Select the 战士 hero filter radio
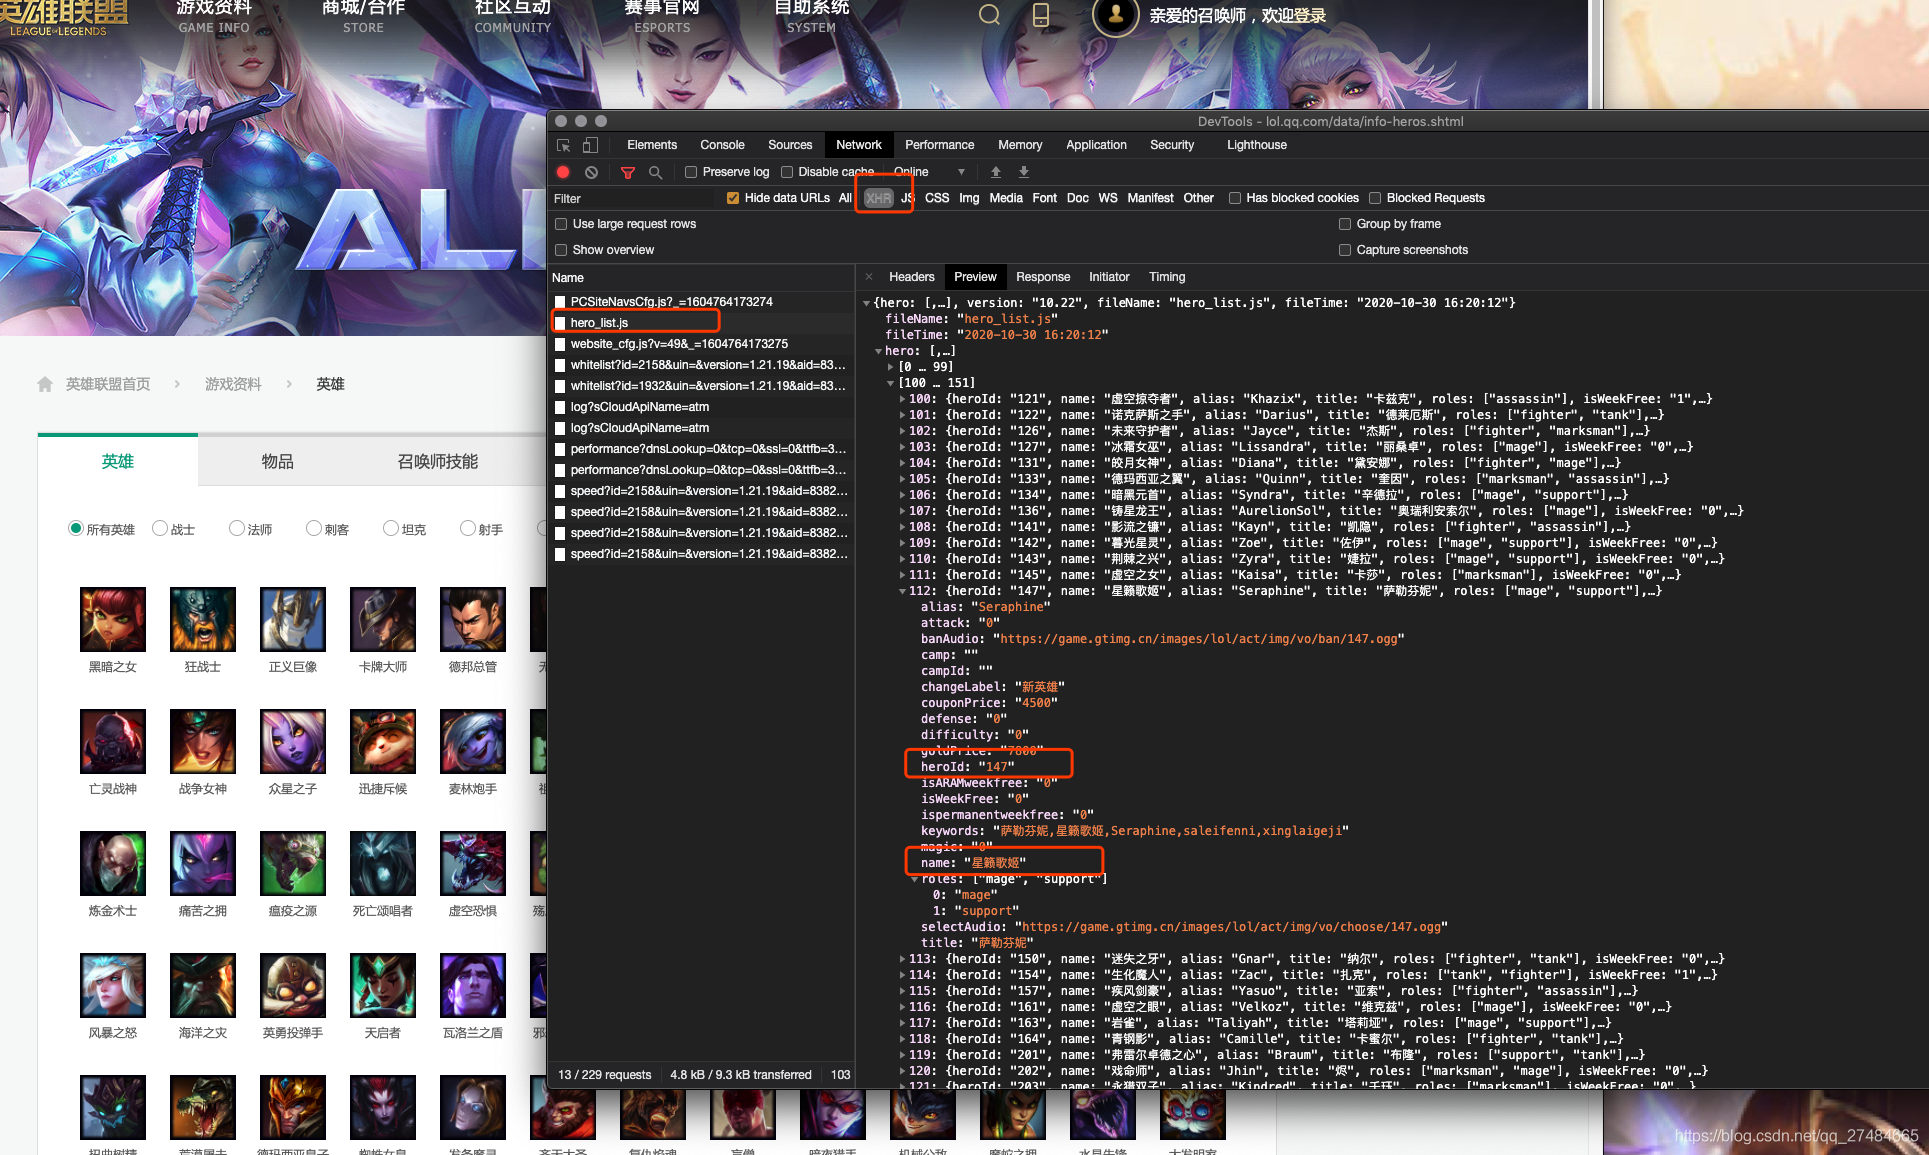Image resolution: width=1929 pixels, height=1155 pixels. click(x=160, y=528)
